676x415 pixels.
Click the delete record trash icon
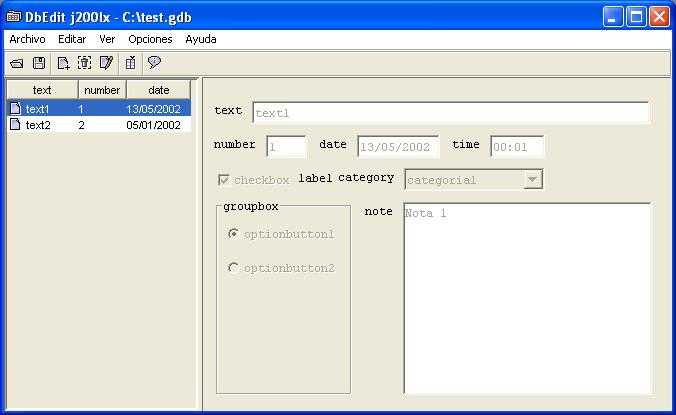point(85,63)
